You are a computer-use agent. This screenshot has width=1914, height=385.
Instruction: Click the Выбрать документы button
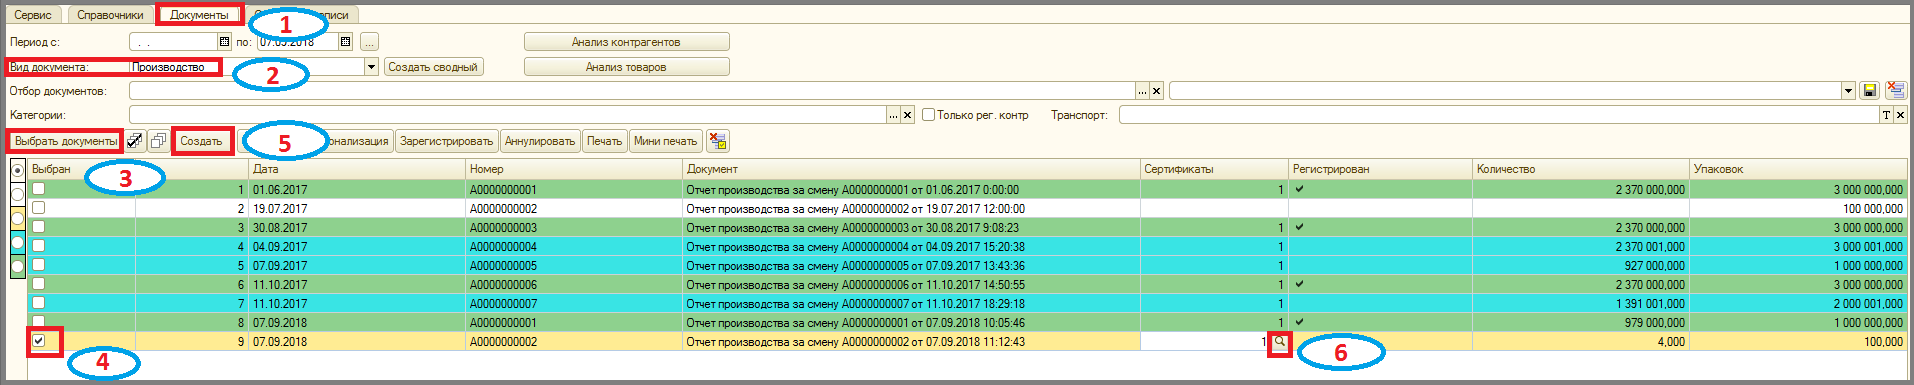pos(66,141)
